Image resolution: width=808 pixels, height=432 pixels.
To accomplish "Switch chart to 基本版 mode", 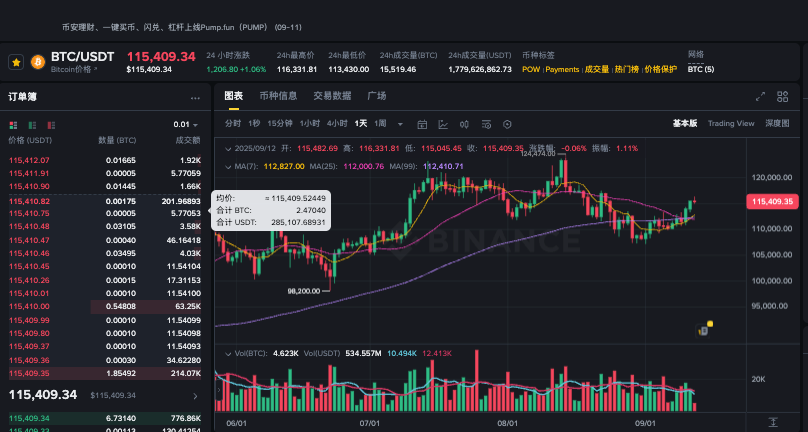I will 685,123.
